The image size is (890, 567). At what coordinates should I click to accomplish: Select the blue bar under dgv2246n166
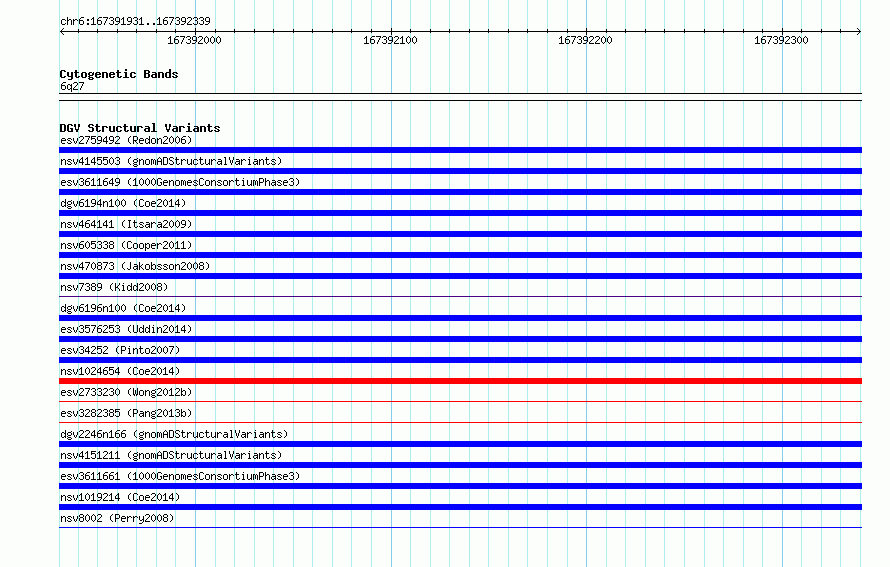[460, 444]
